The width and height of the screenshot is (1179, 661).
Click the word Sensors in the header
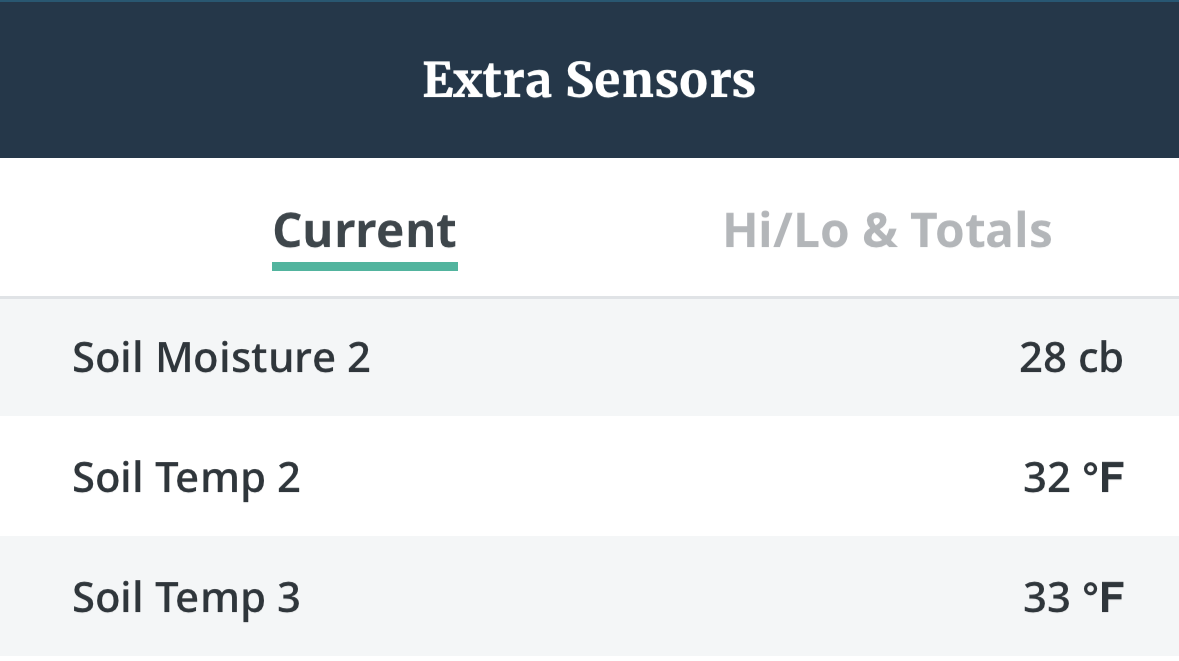(x=660, y=80)
